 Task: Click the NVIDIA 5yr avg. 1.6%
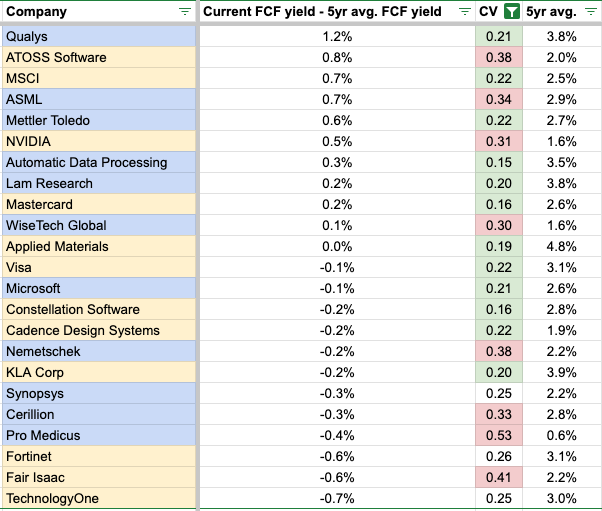point(562,141)
